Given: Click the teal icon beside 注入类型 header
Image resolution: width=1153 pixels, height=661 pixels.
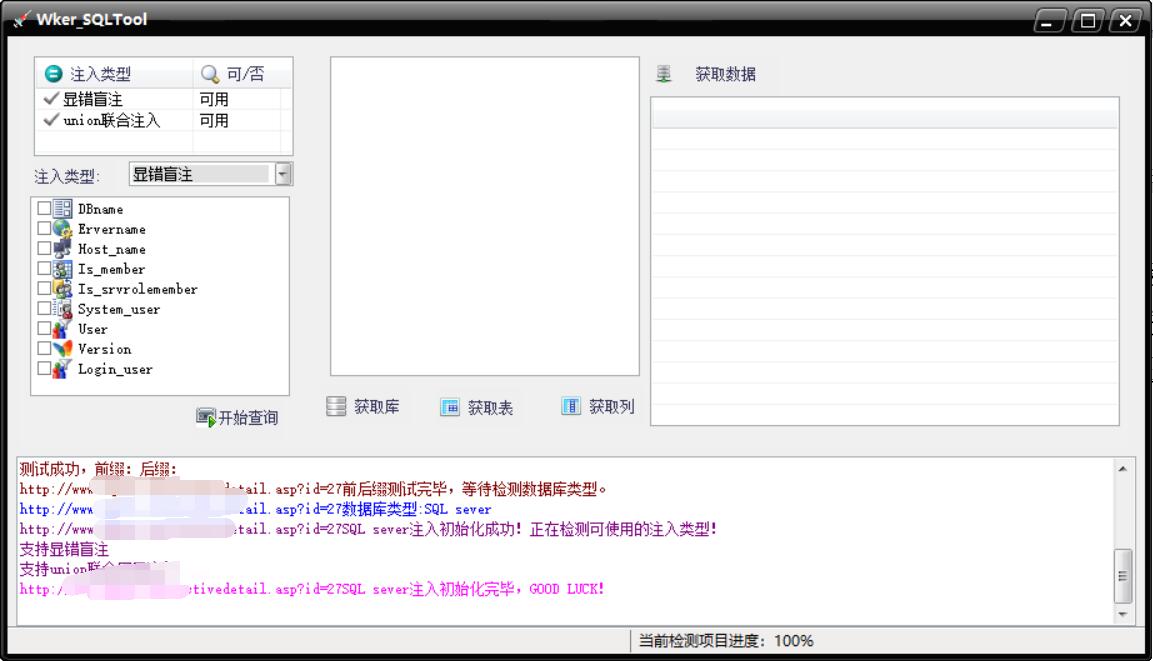Looking at the screenshot, I should pos(54,74).
